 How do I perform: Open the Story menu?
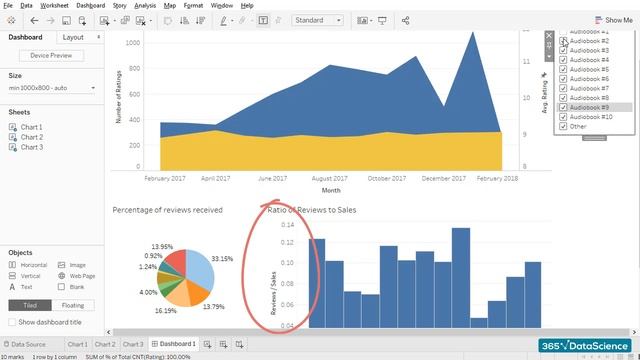pyautogui.click(x=119, y=5)
